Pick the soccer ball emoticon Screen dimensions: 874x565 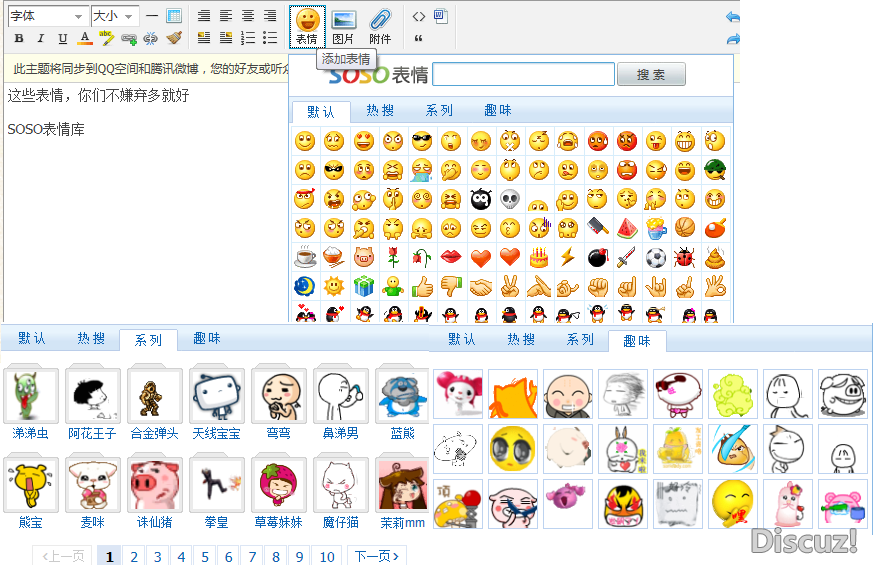656,257
